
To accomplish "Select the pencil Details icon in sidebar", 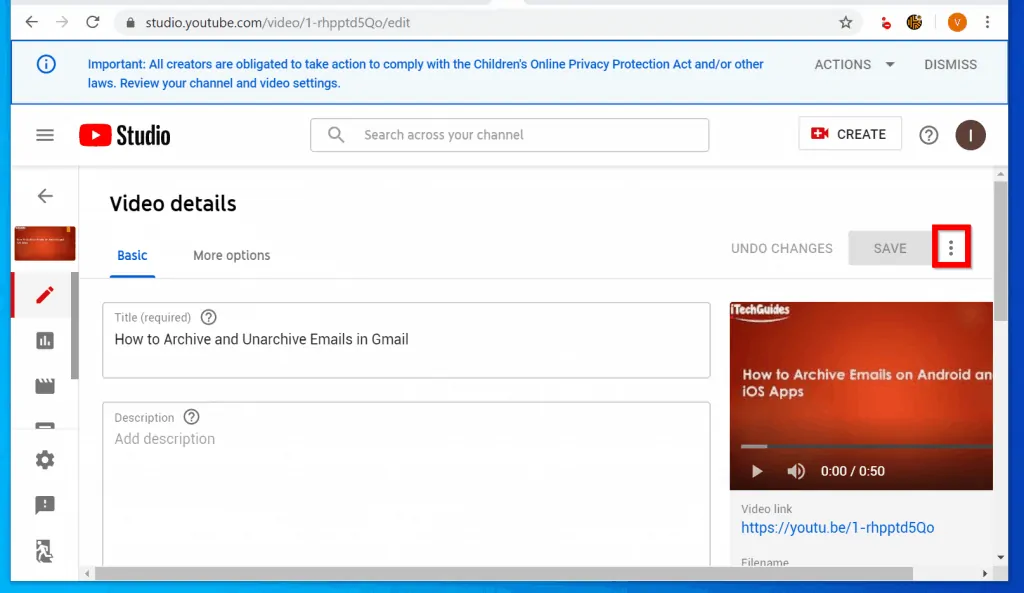I will point(45,295).
